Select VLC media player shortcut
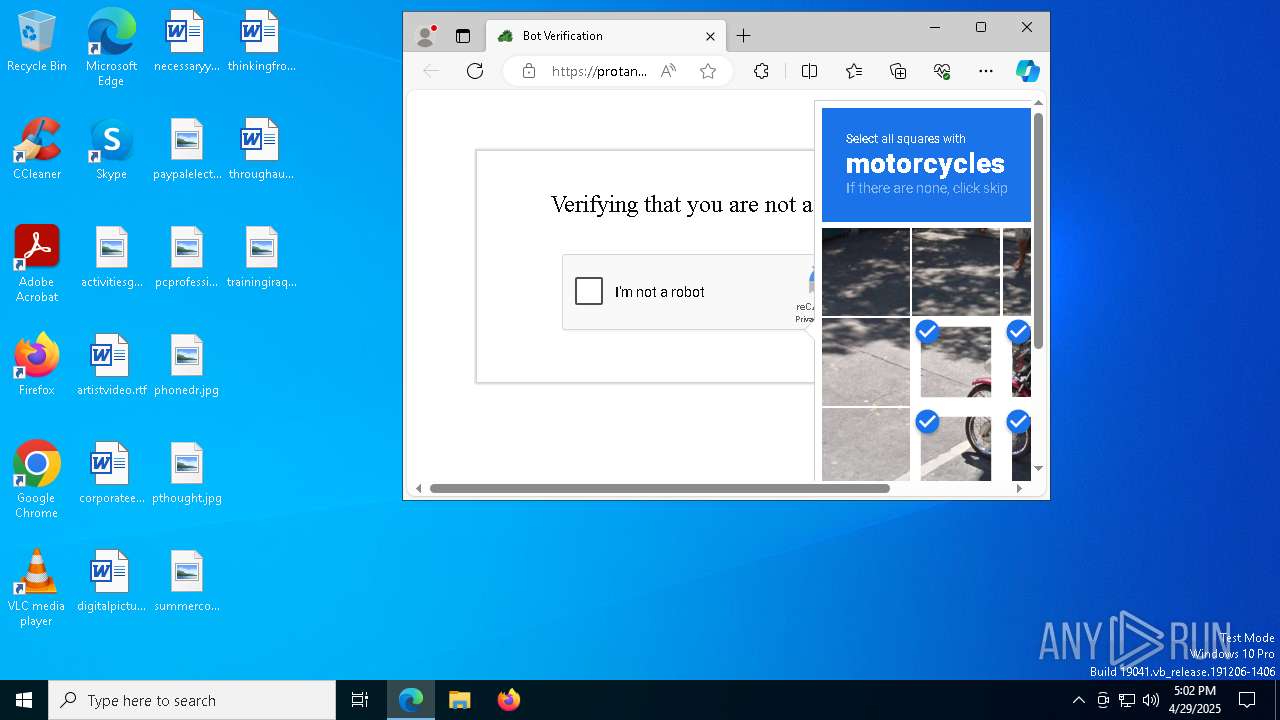This screenshot has width=1280, height=720. (x=37, y=588)
